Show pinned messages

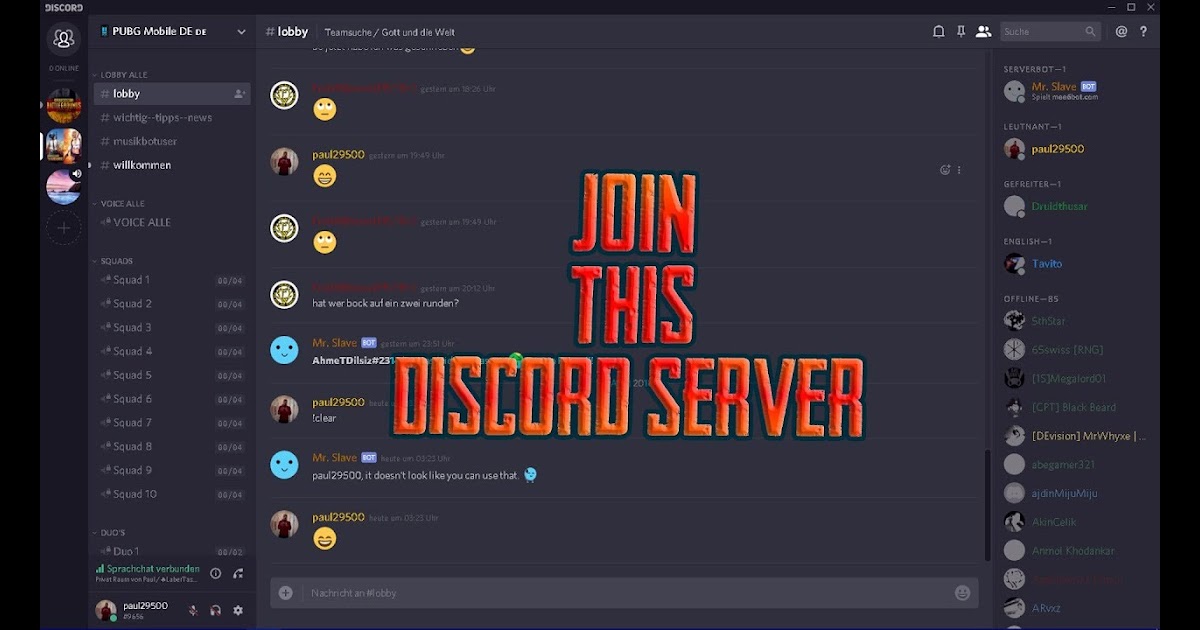coord(961,32)
